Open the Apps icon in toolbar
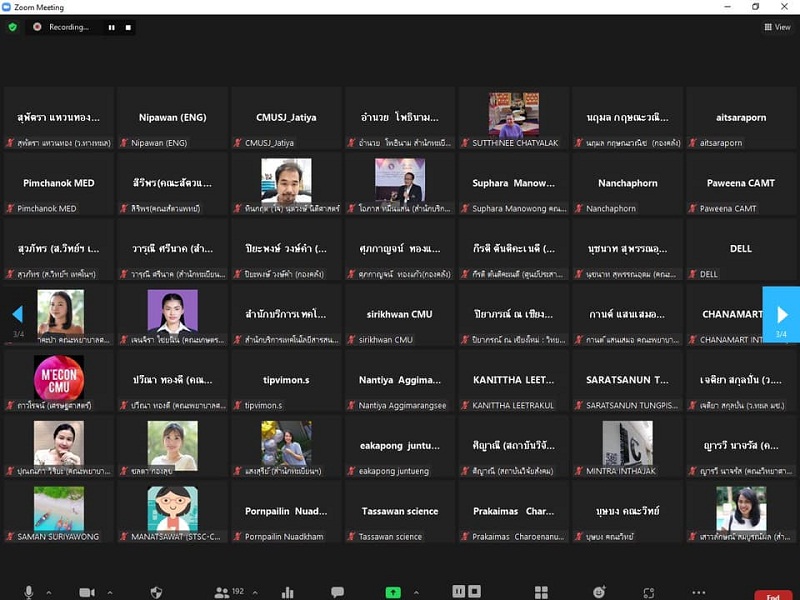The height and width of the screenshot is (600, 800). click(649, 592)
